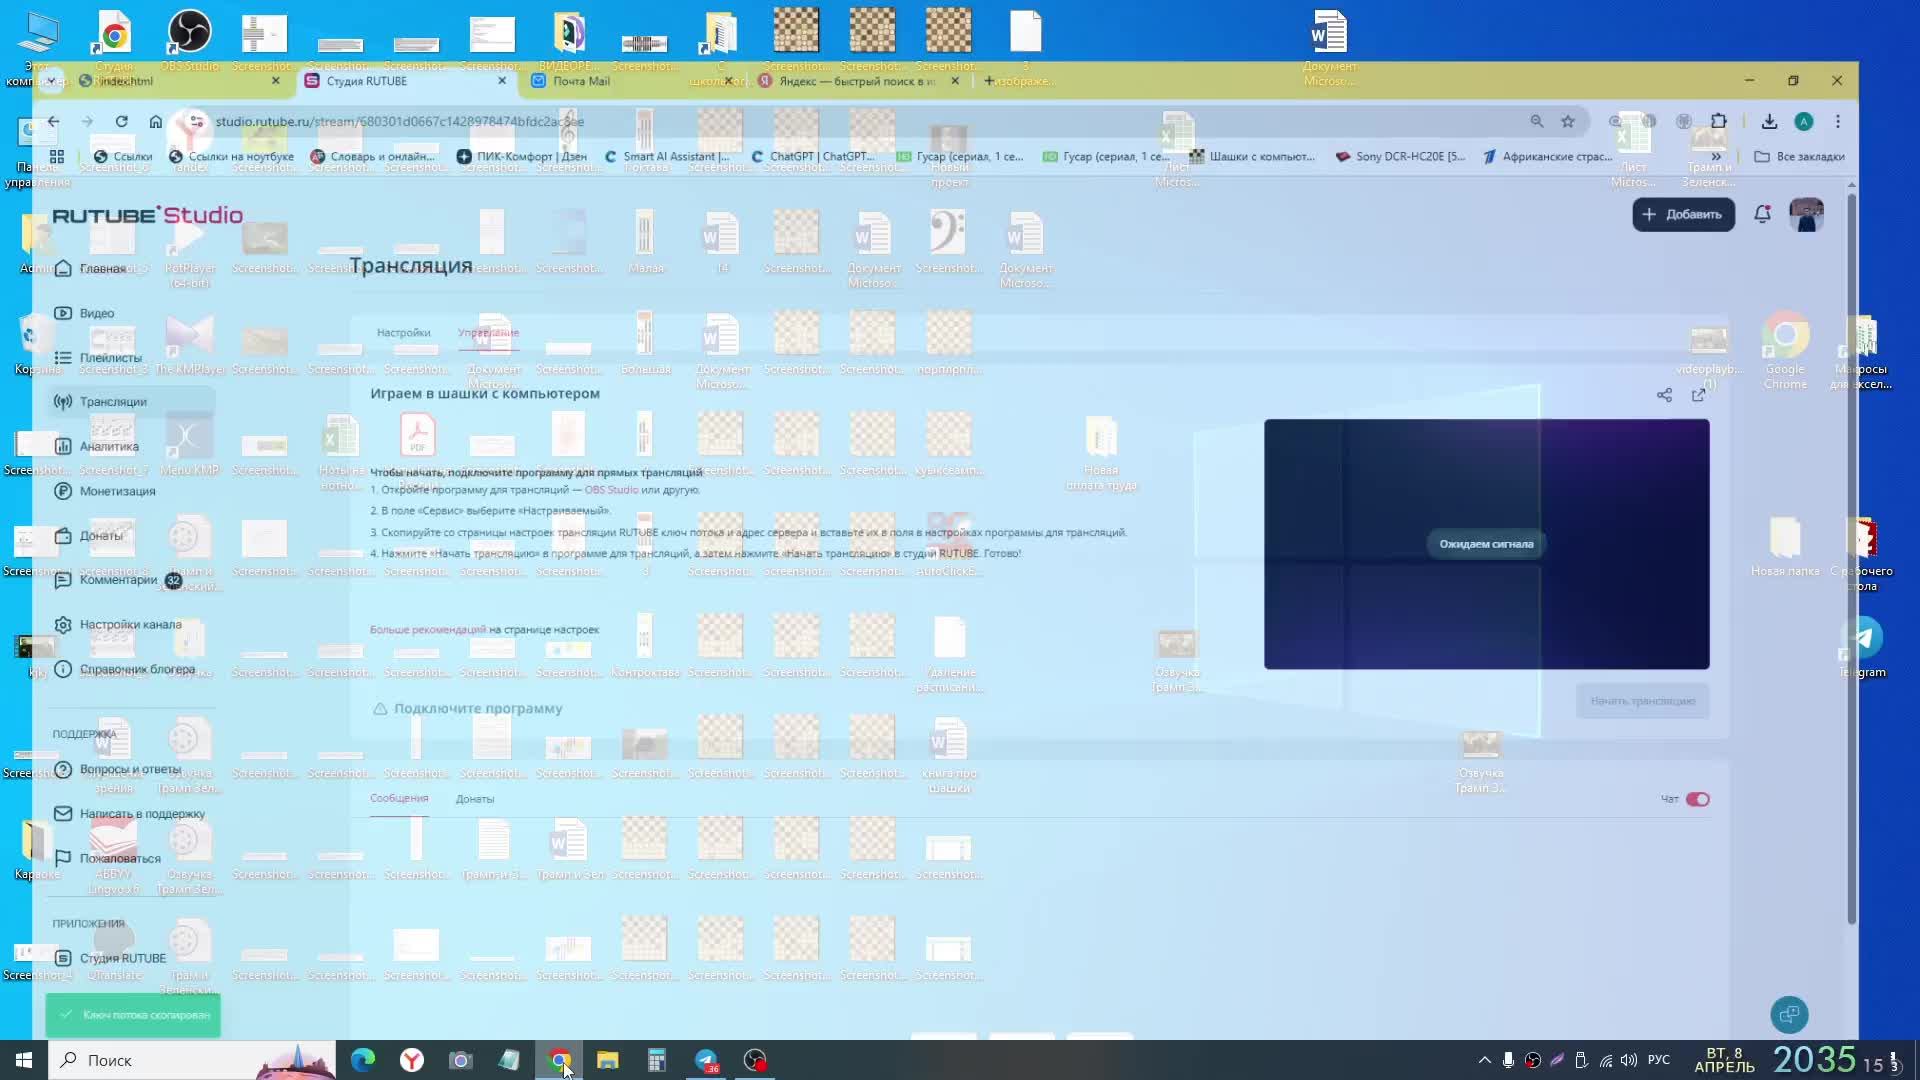The width and height of the screenshot is (1920, 1080).
Task: Open Аналитика in the sidebar
Action: [109, 446]
